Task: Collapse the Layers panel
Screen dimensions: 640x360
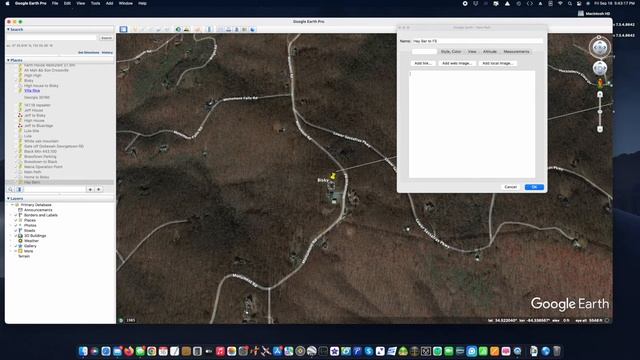Action: (8, 198)
